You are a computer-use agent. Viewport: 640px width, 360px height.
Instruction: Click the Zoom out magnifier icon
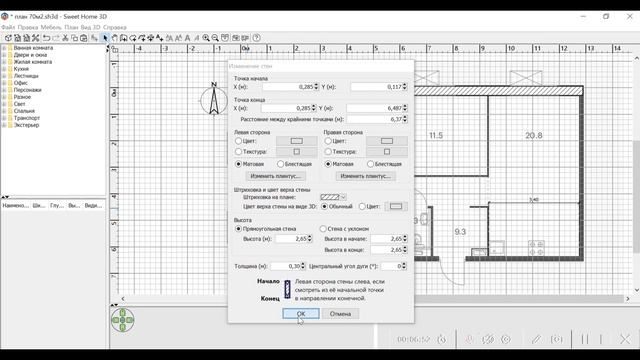215,38
